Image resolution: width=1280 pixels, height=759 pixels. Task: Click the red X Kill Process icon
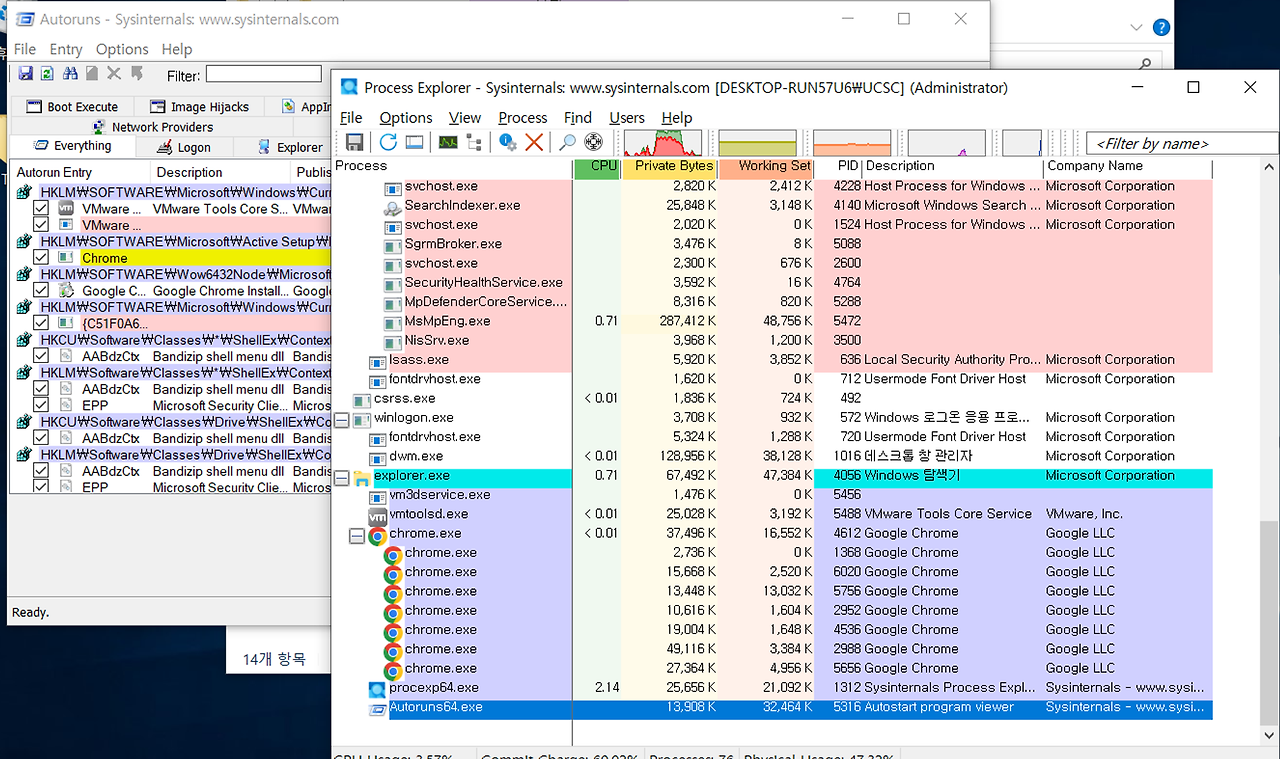pyautogui.click(x=534, y=143)
